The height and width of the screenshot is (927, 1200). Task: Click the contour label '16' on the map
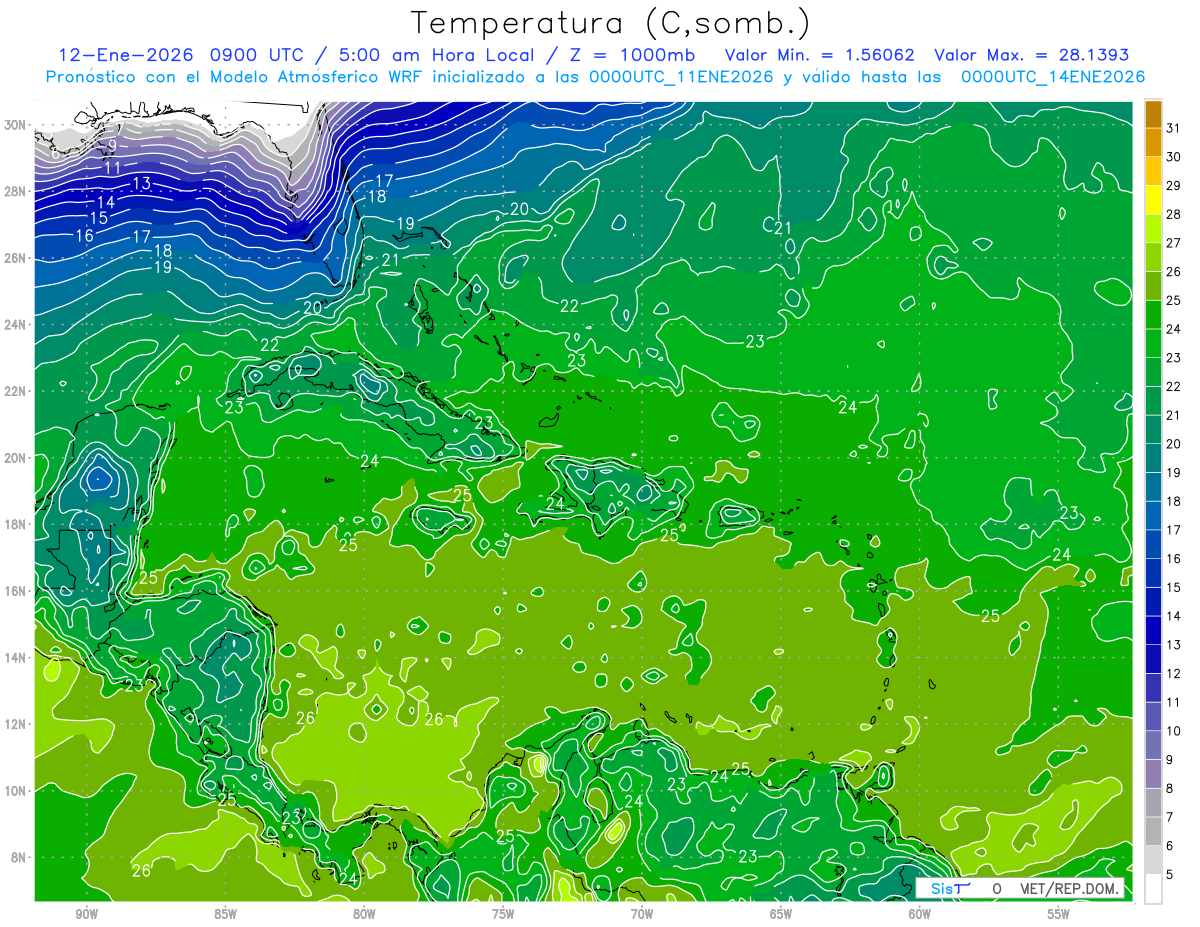point(84,236)
